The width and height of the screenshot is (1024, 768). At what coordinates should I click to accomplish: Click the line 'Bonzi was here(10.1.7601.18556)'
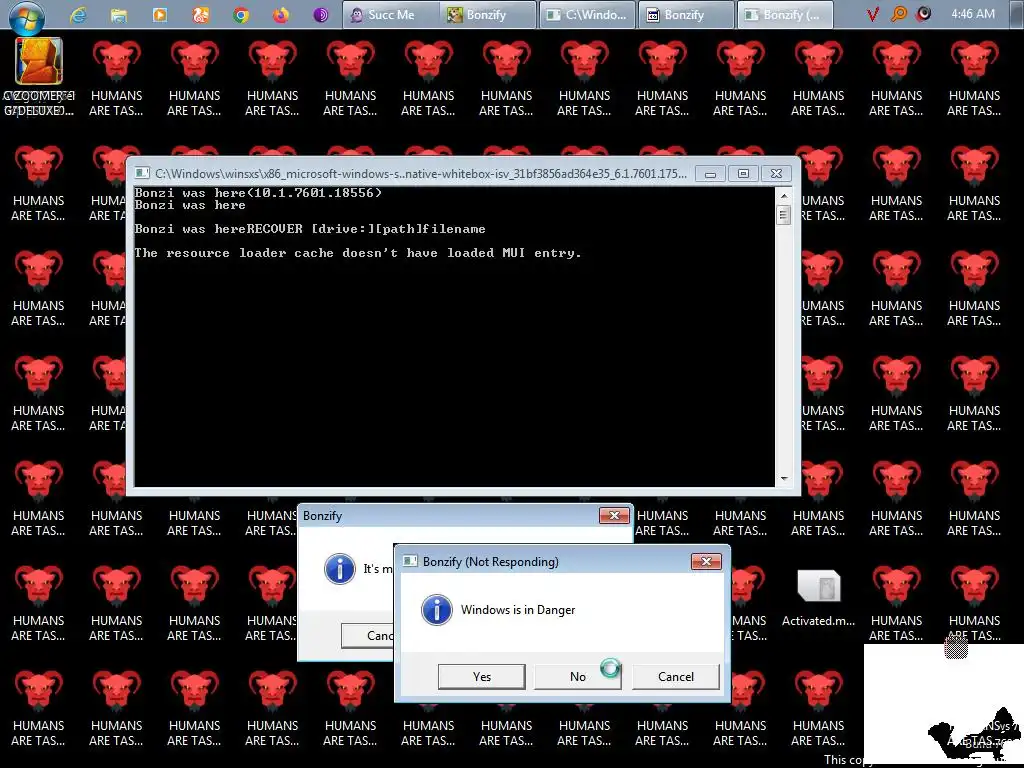[258, 193]
